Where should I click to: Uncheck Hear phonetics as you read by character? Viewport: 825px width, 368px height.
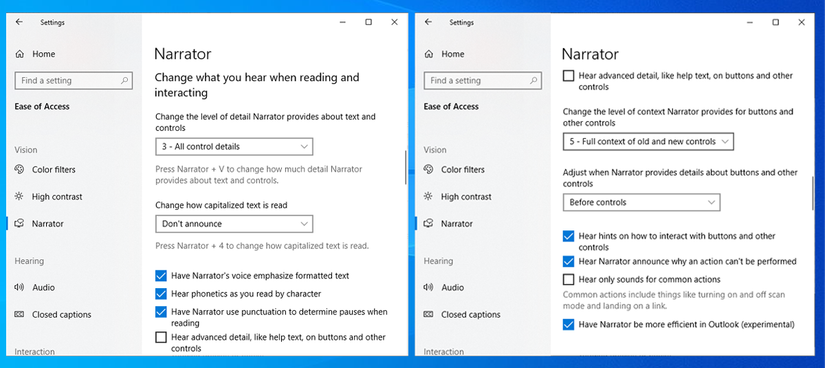coord(161,293)
